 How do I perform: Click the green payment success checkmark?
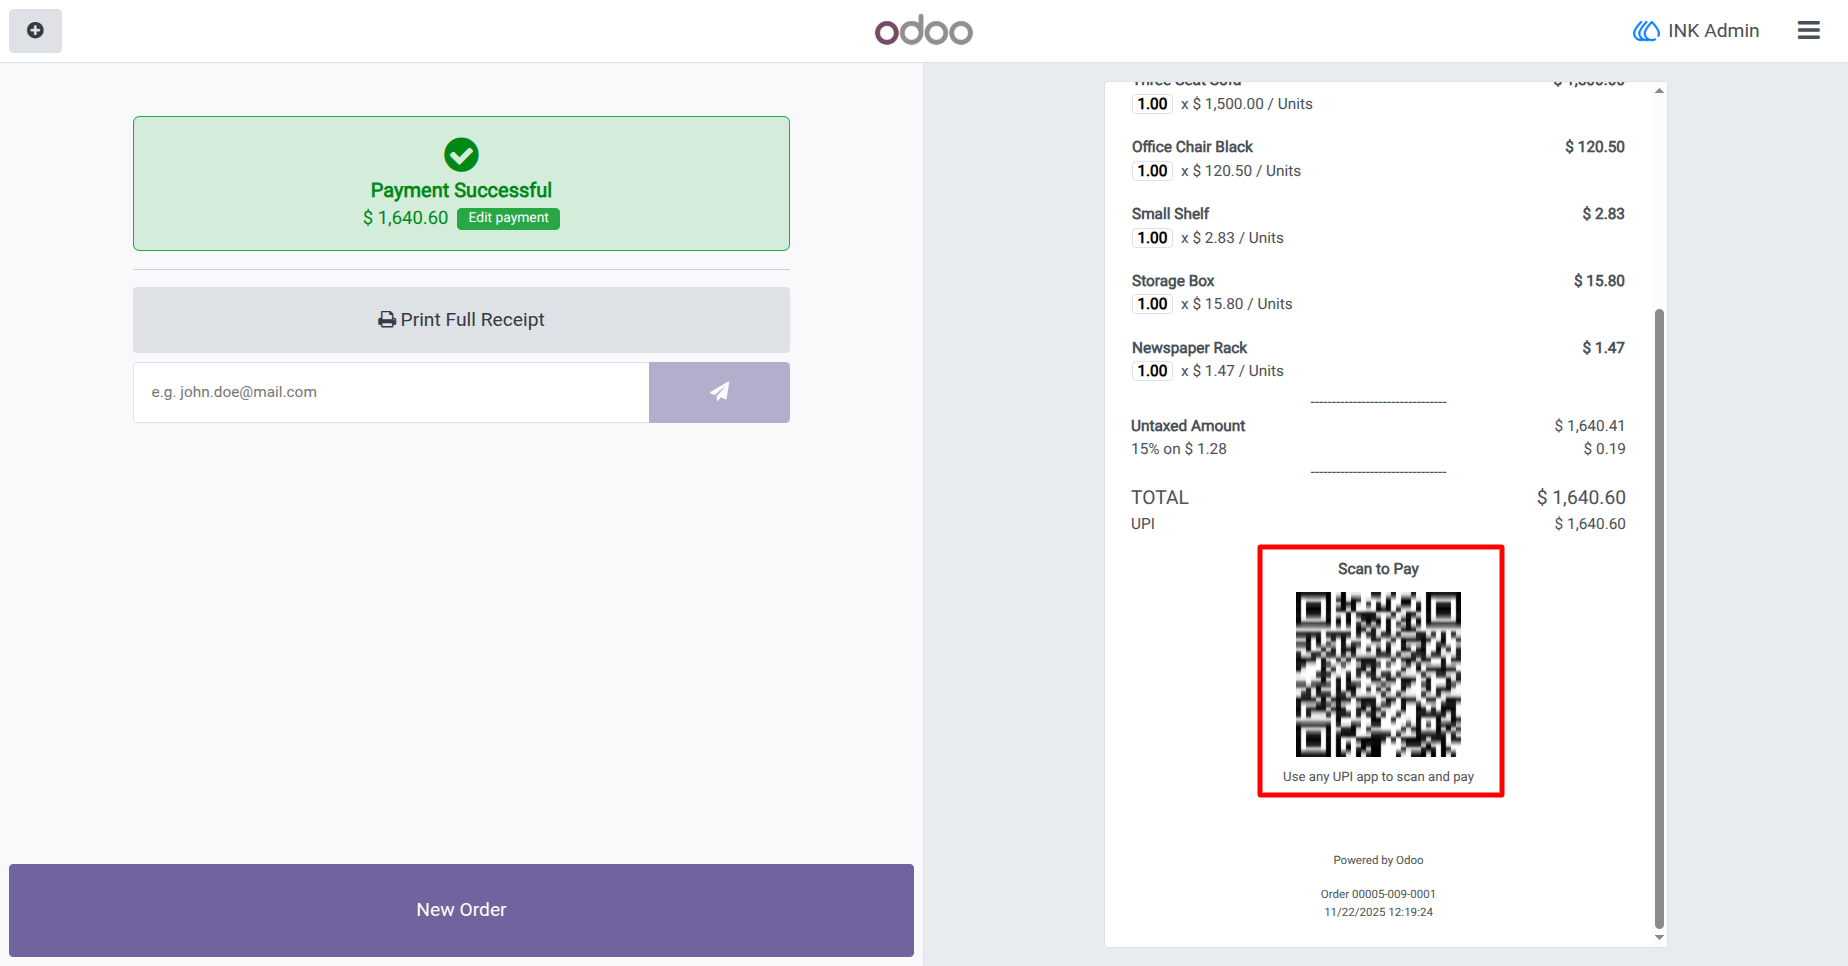tap(461, 155)
